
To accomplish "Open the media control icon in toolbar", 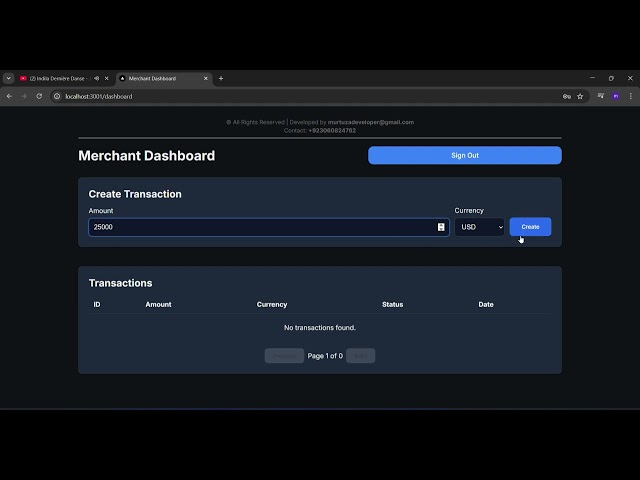I will click(601, 96).
